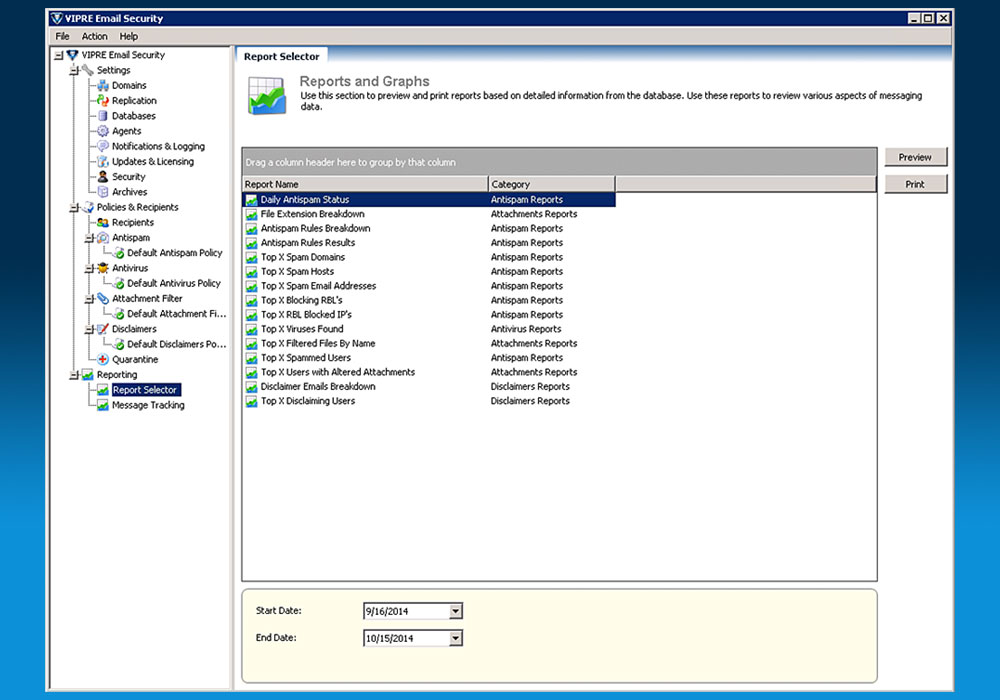Open the End Date dropdown calendar

(455, 638)
